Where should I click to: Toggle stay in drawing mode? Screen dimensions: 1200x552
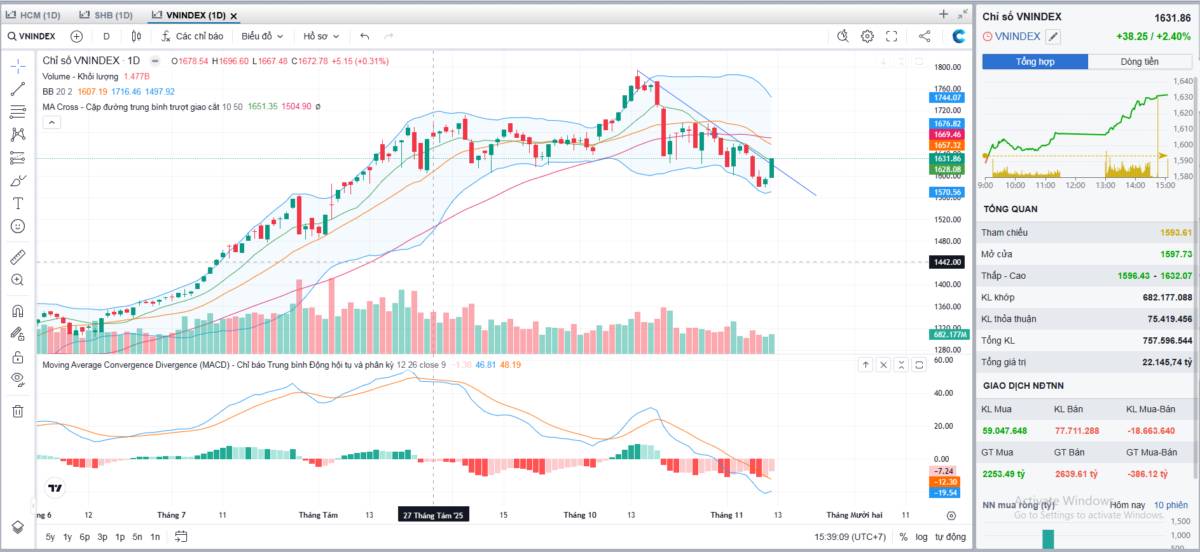pyautogui.click(x=17, y=334)
